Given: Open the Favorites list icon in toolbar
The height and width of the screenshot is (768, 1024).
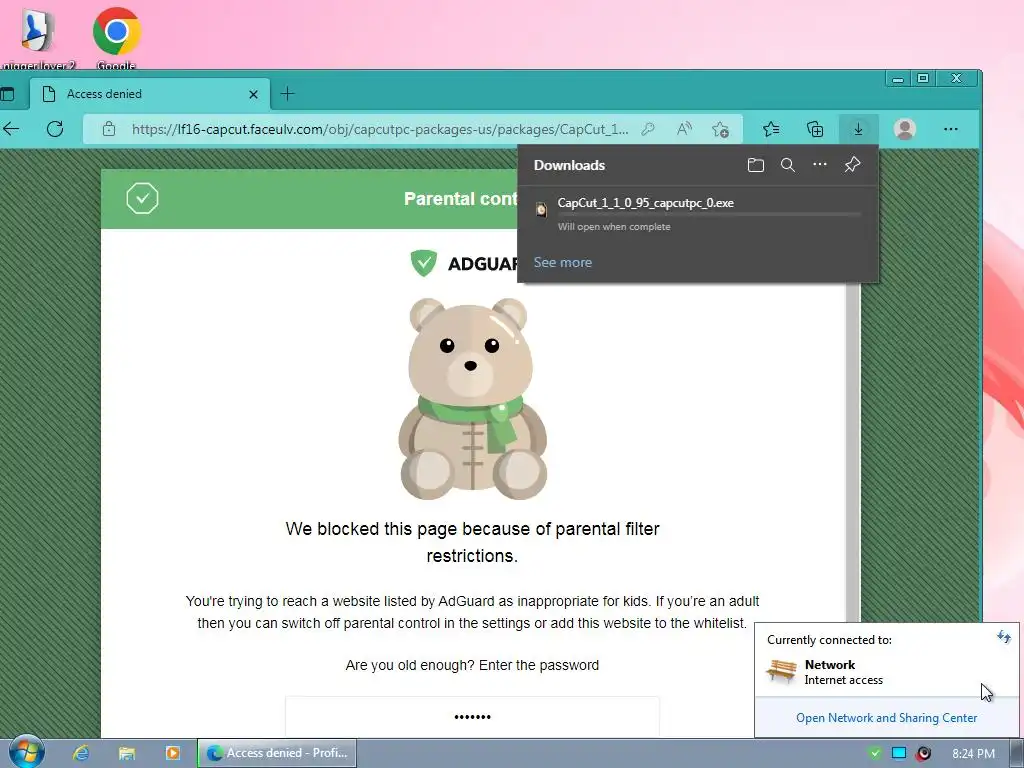Looking at the screenshot, I should pos(771,129).
